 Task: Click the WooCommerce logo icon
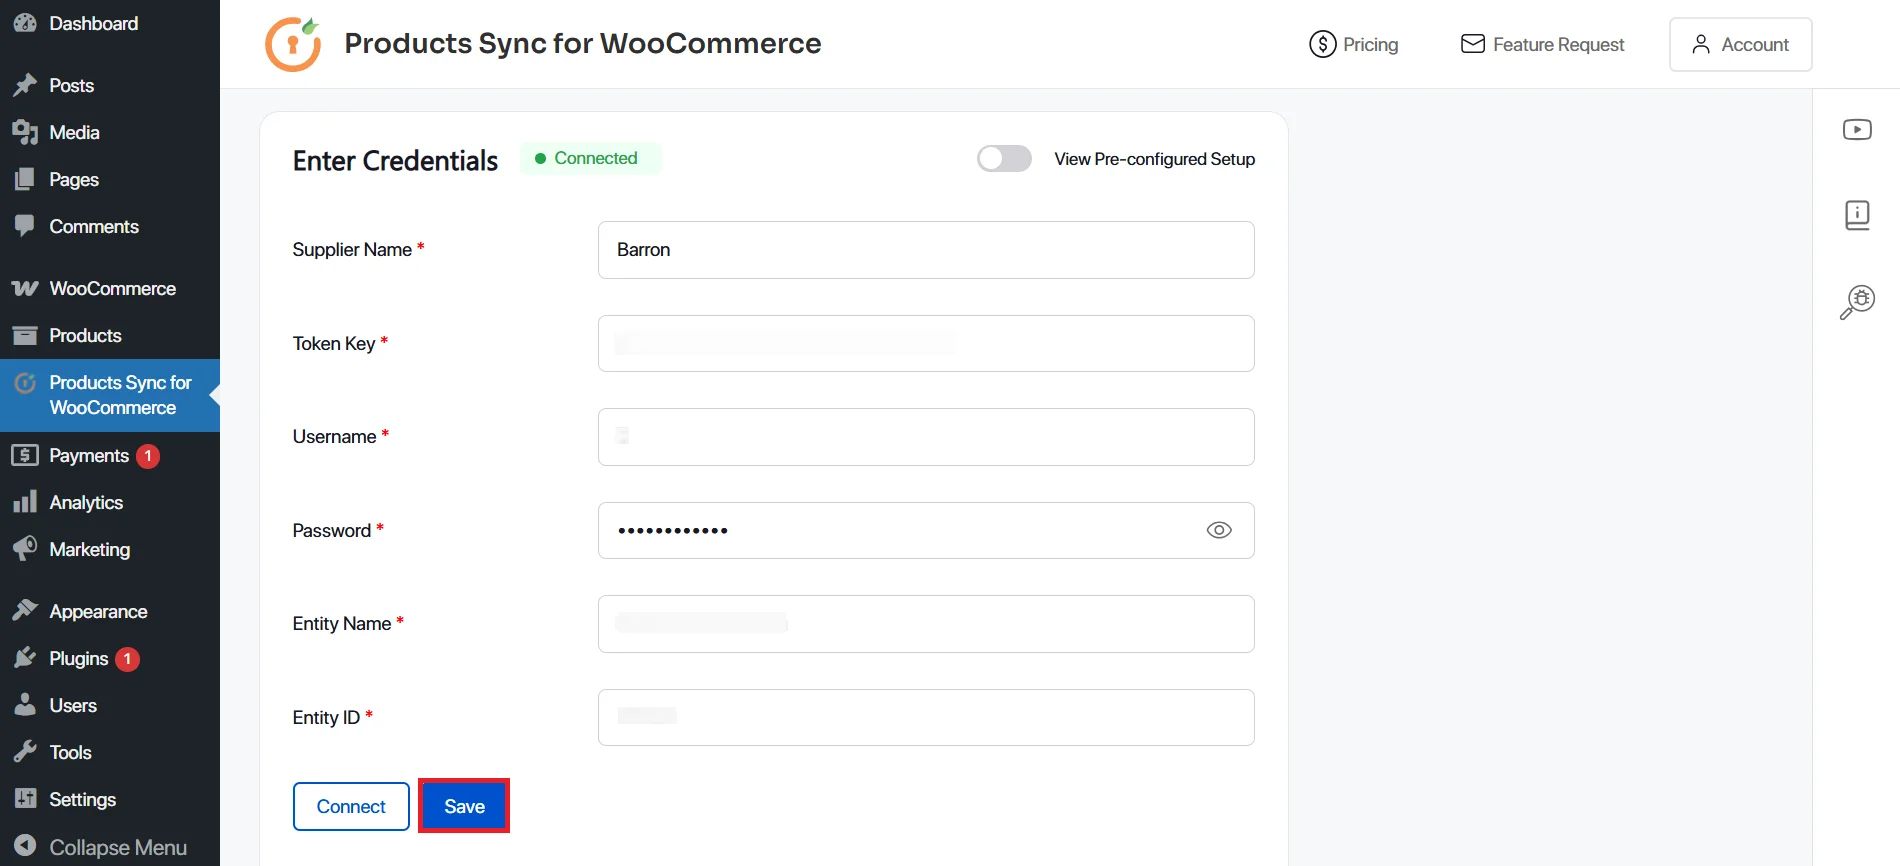click(x=25, y=289)
